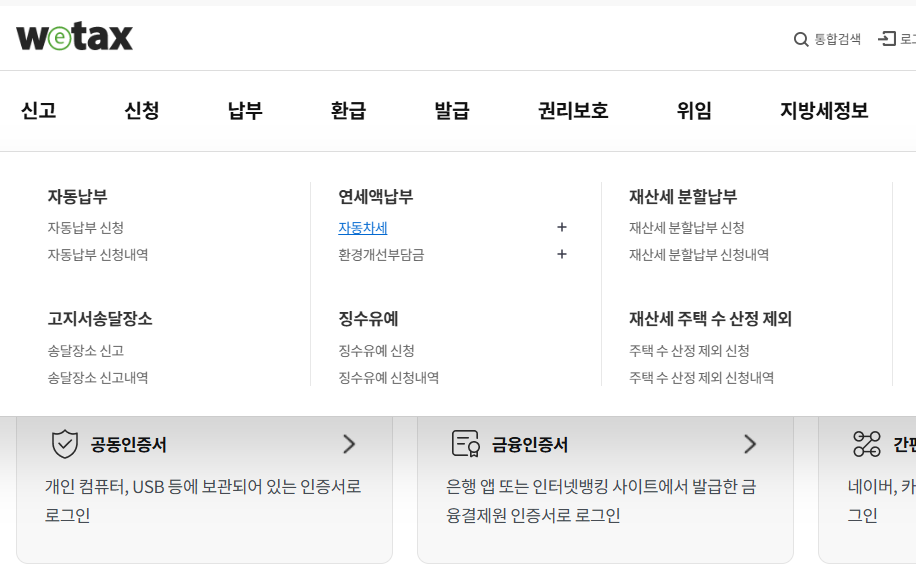Select the 신고 menu item
The height and width of the screenshot is (582, 916).
tap(38, 111)
